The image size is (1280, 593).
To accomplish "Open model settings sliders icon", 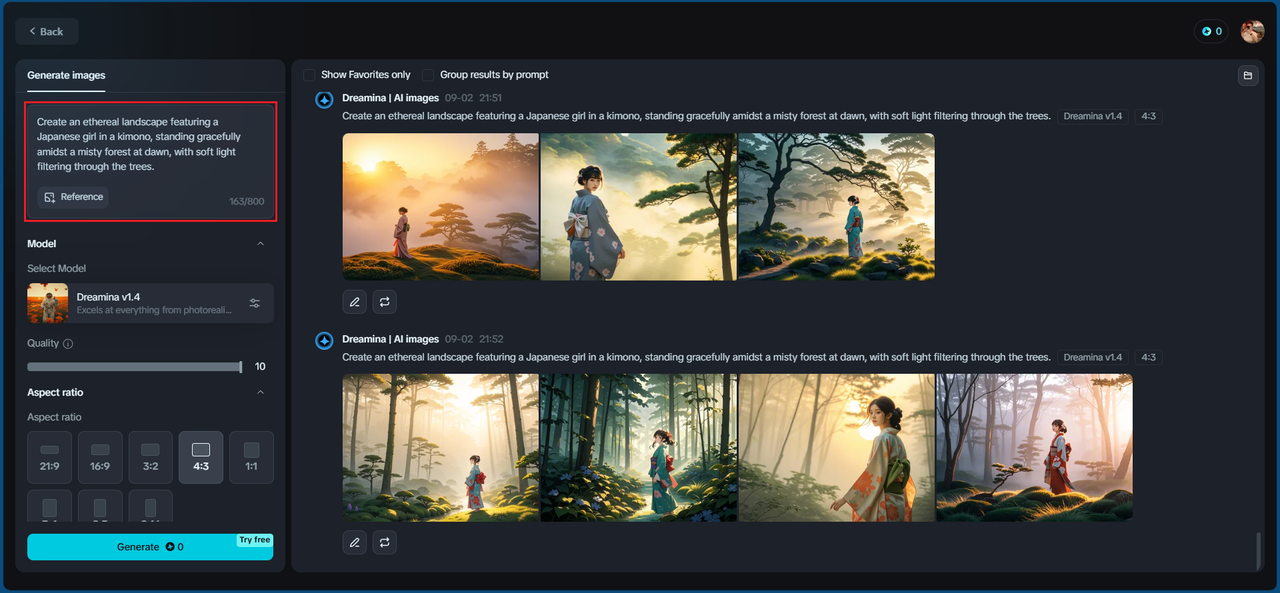I will [x=255, y=303].
